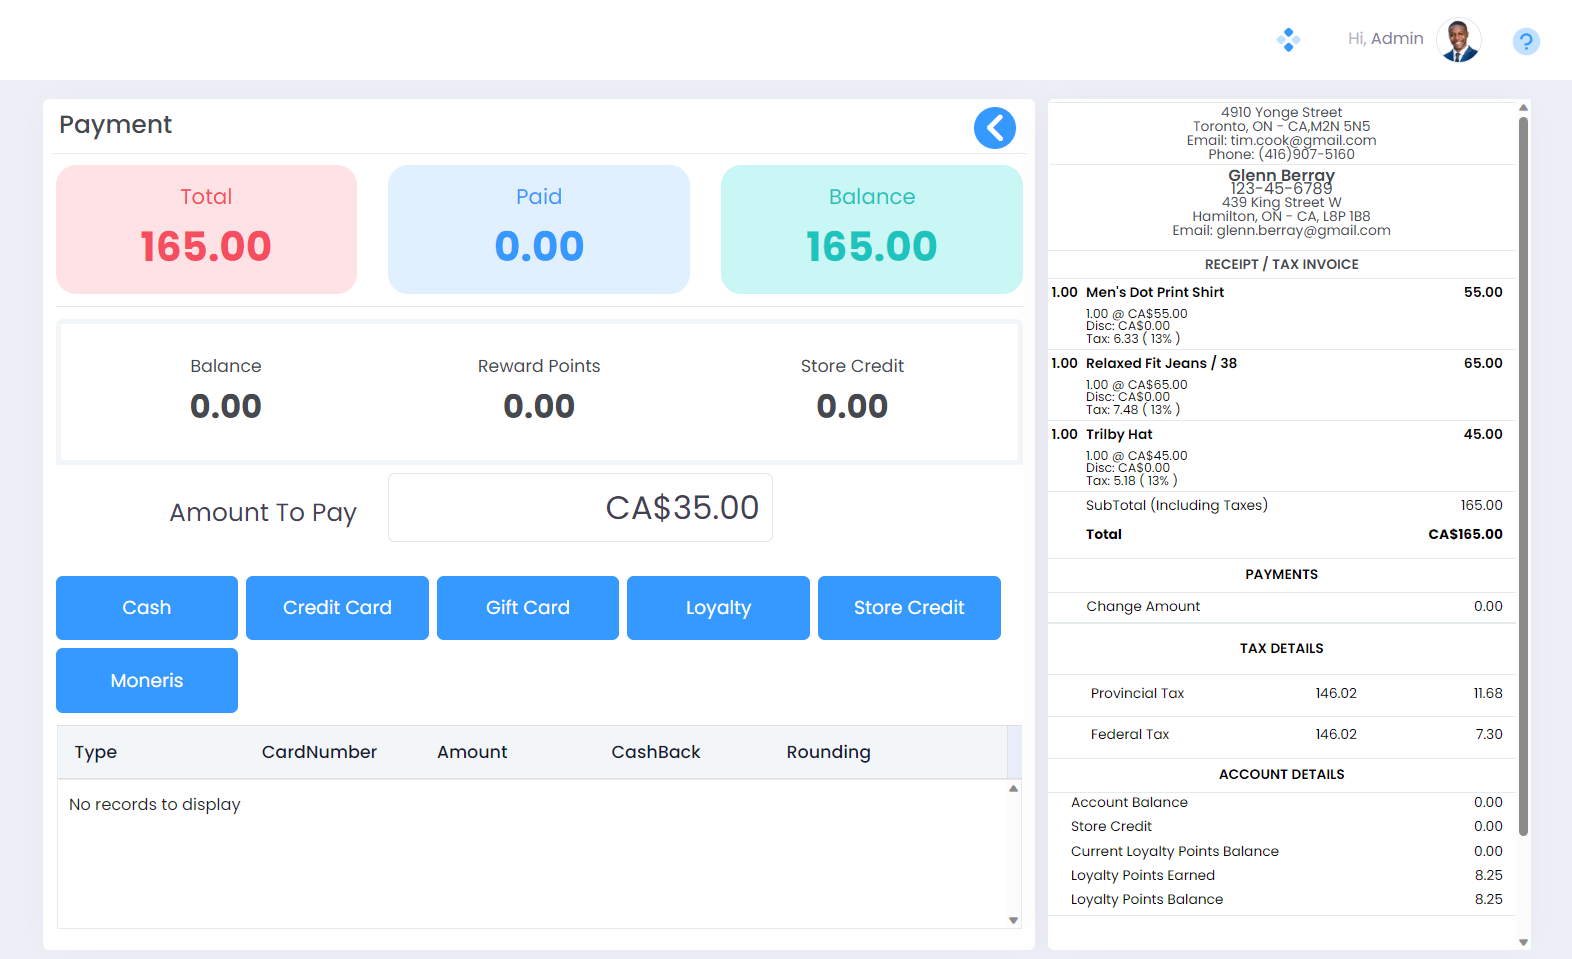Click the Amount To Pay field
This screenshot has width=1572, height=959.
pyautogui.click(x=580, y=508)
